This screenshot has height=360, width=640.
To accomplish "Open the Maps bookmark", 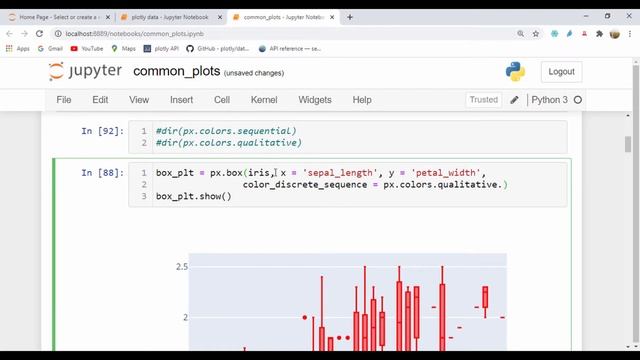I will click(x=124, y=49).
